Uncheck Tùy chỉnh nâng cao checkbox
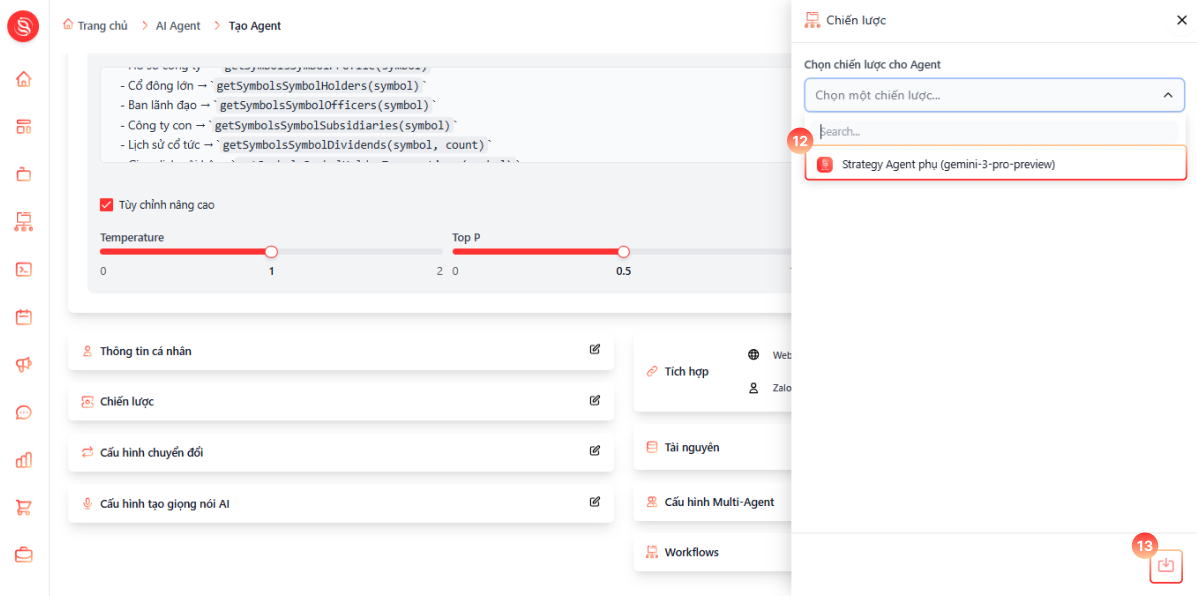Image resolution: width=1197 pixels, height=596 pixels. point(106,205)
